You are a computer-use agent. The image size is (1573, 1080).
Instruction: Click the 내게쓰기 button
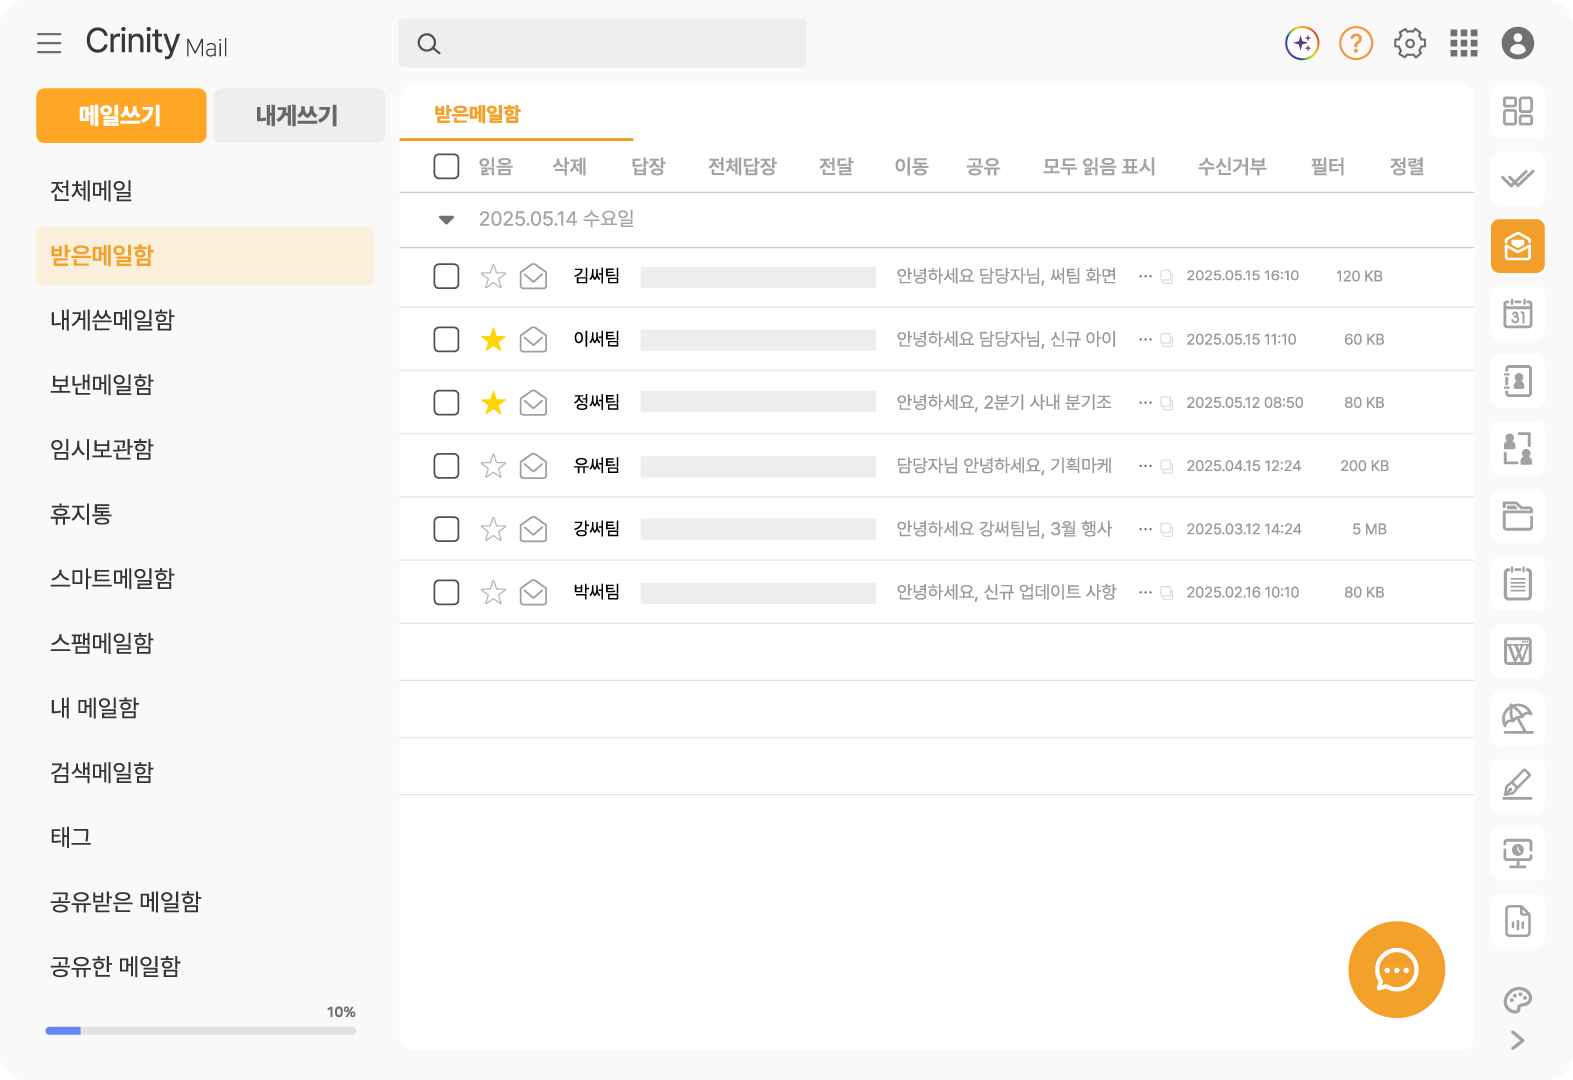pos(299,115)
